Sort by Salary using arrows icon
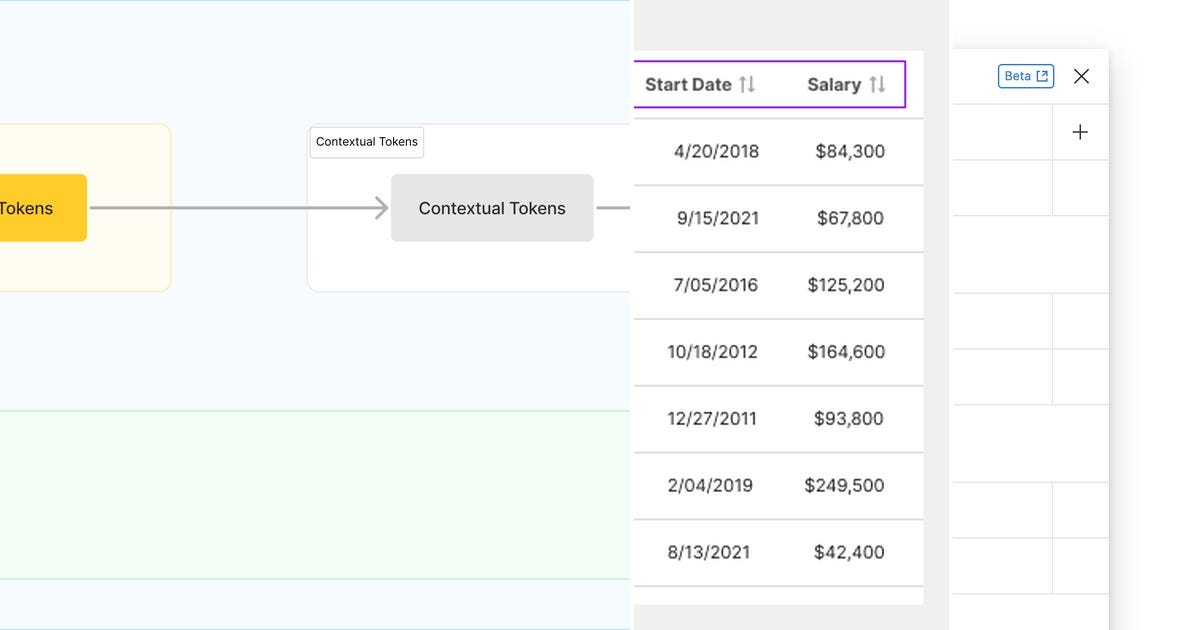The image size is (1200, 630). click(877, 85)
